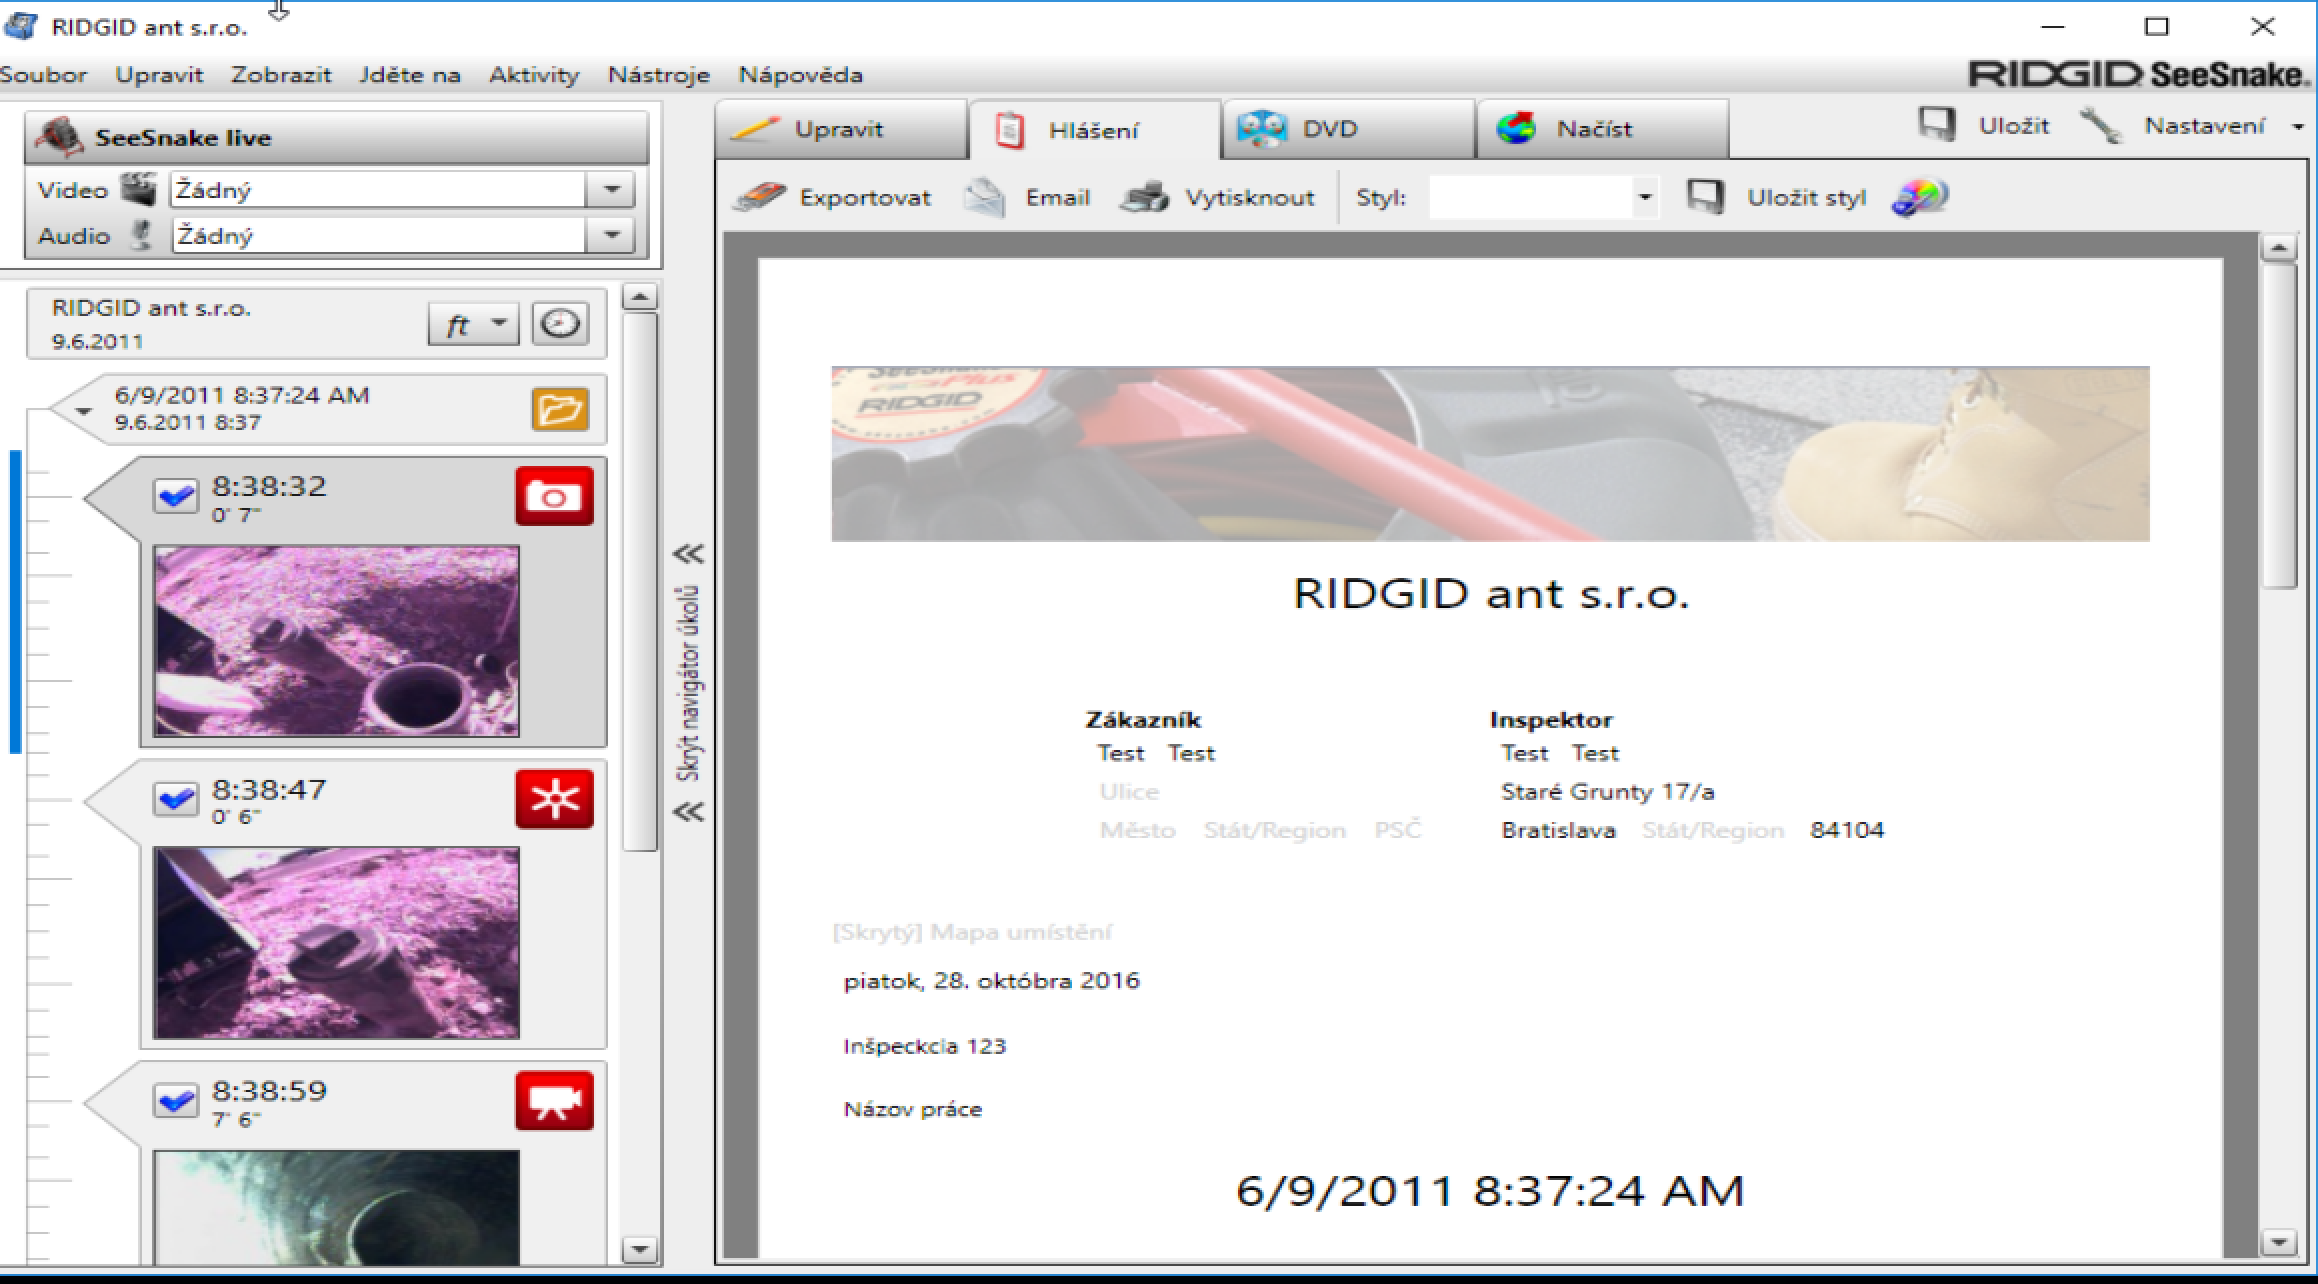Viewport: 2318px width, 1284px height.
Task: Click the Nastavení wrench icon
Action: [x=2101, y=126]
